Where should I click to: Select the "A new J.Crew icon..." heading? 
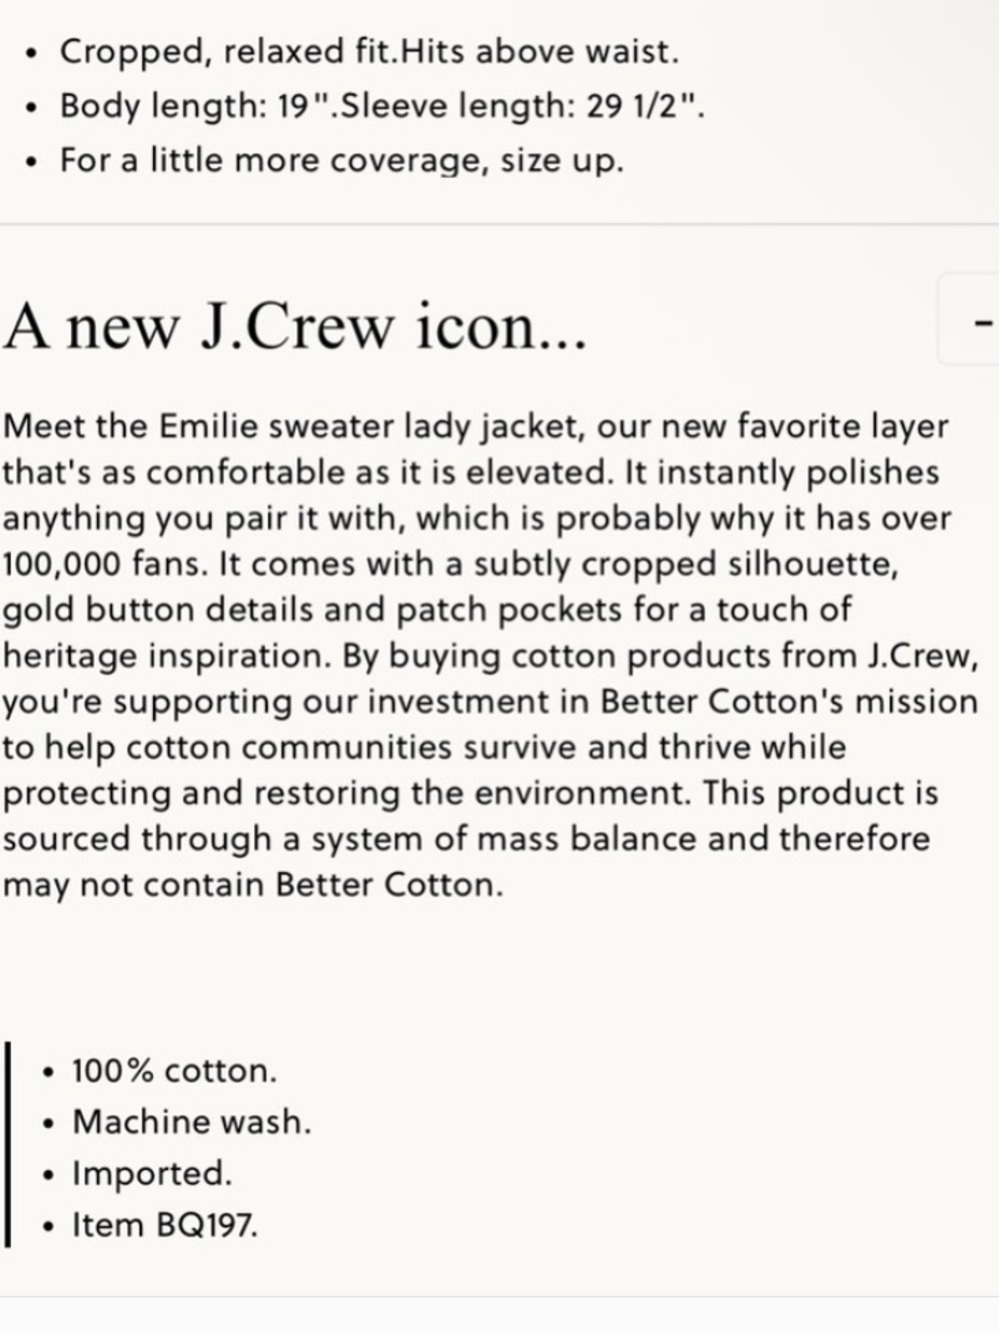[295, 326]
